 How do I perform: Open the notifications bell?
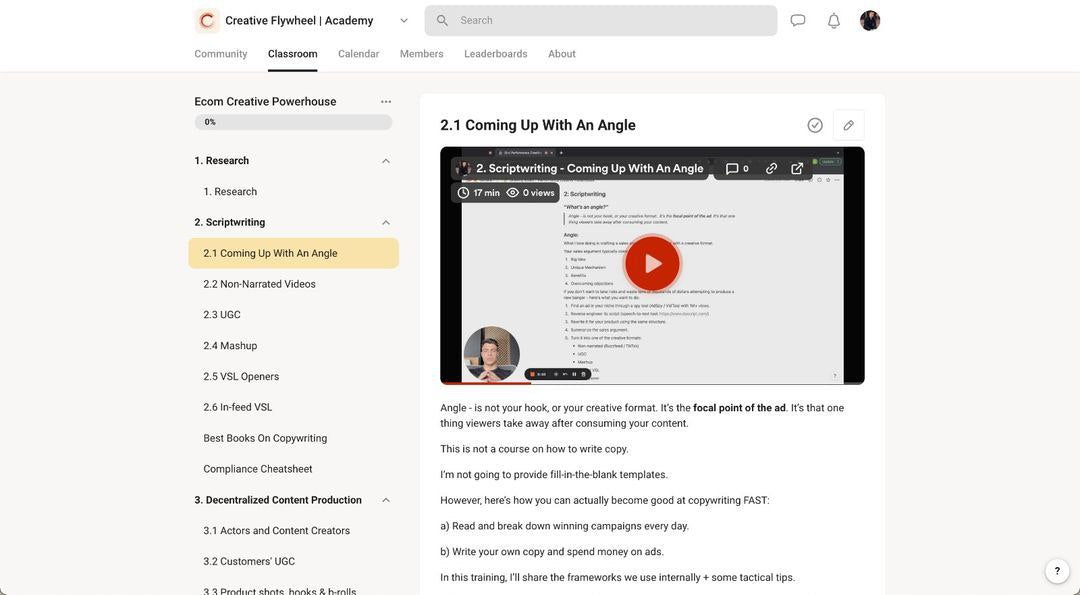(834, 20)
